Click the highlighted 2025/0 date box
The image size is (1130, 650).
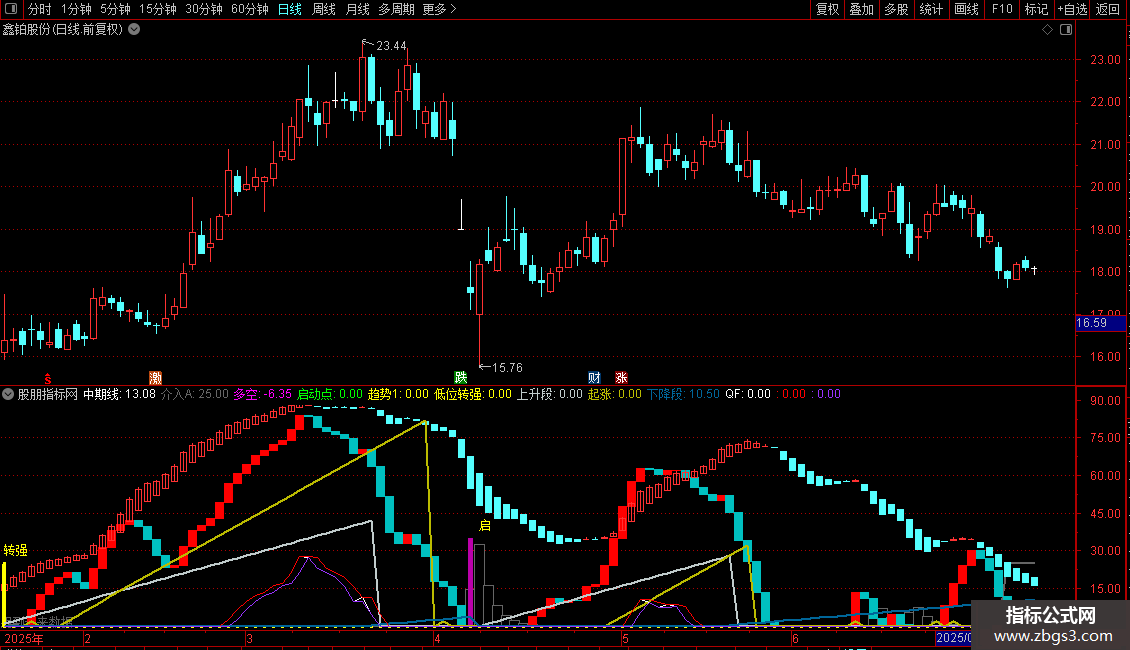click(953, 638)
